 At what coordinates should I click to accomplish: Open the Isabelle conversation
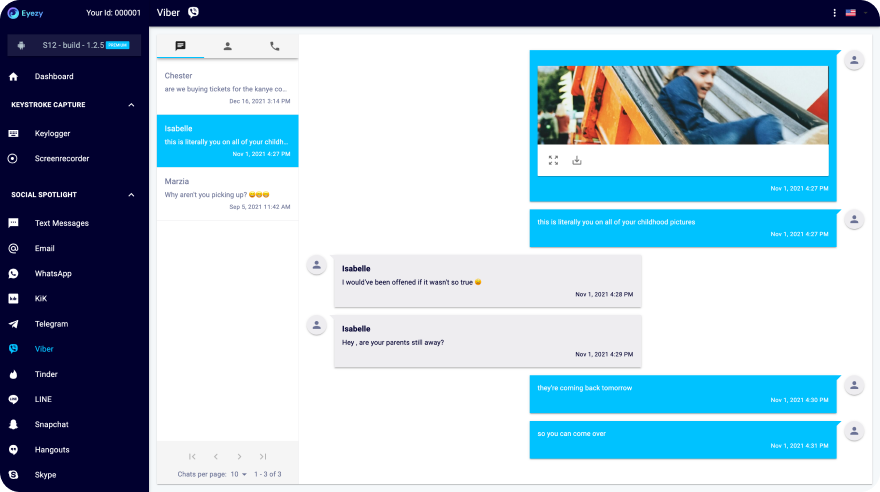(x=227, y=141)
